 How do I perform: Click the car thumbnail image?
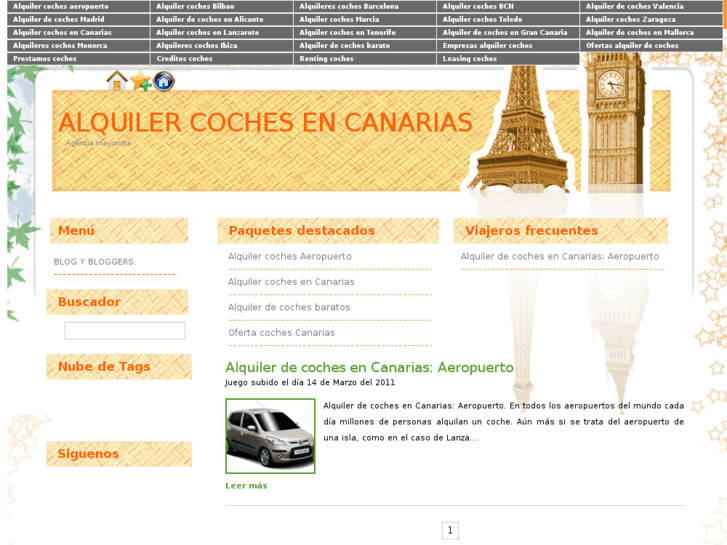(270, 436)
